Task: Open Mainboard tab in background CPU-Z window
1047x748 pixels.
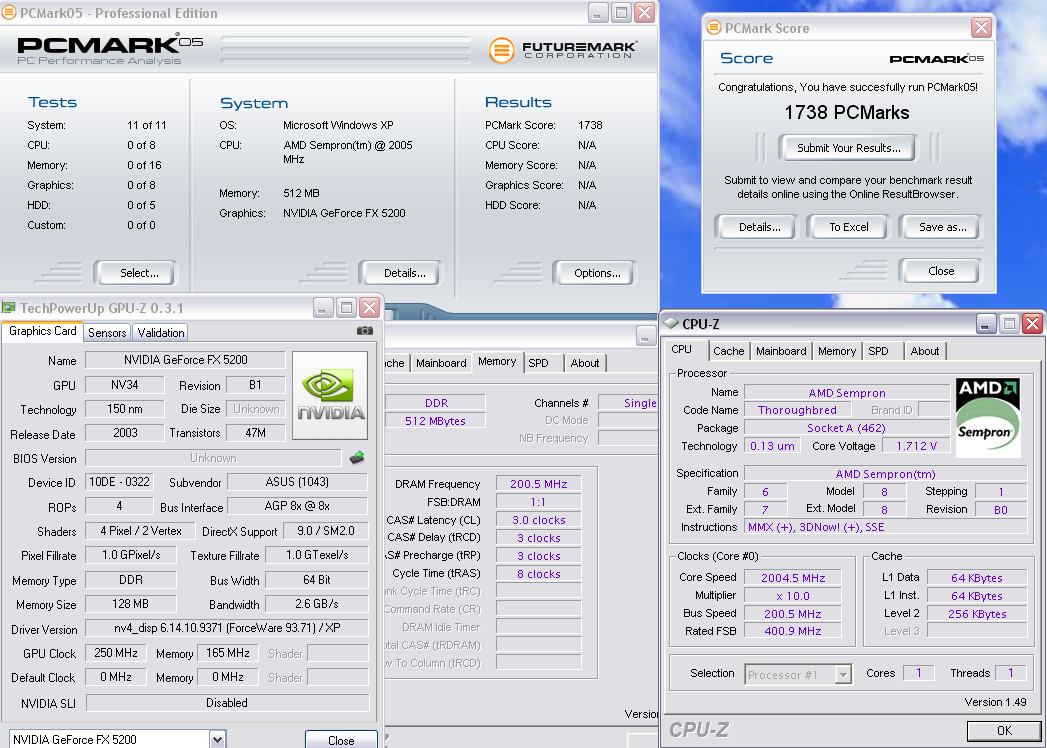Action: click(x=441, y=363)
